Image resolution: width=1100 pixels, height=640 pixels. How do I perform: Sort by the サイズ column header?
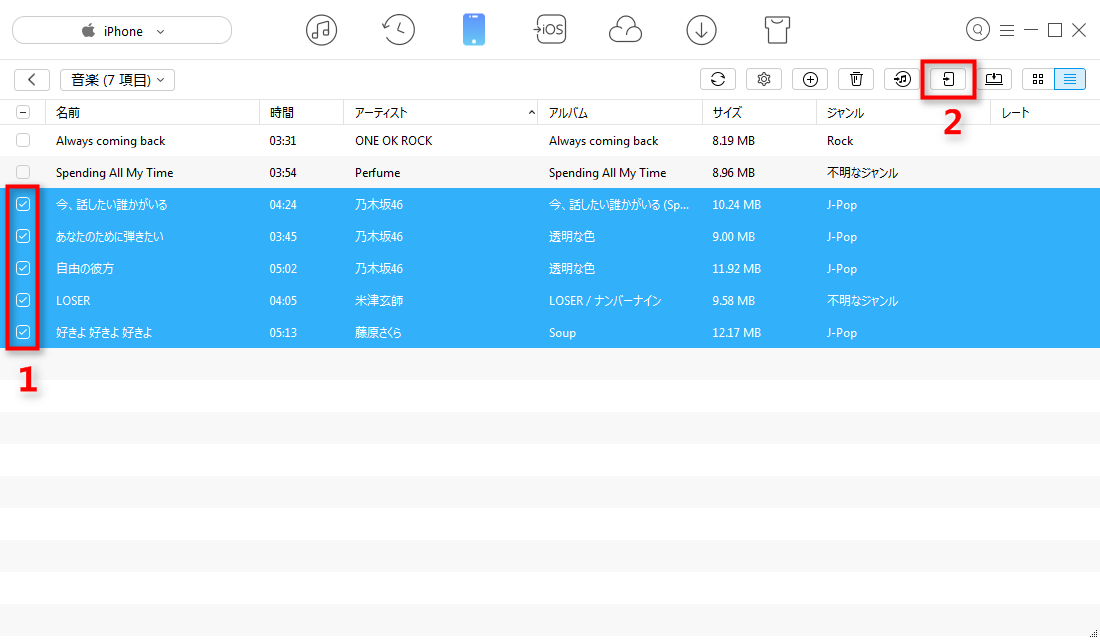point(759,112)
